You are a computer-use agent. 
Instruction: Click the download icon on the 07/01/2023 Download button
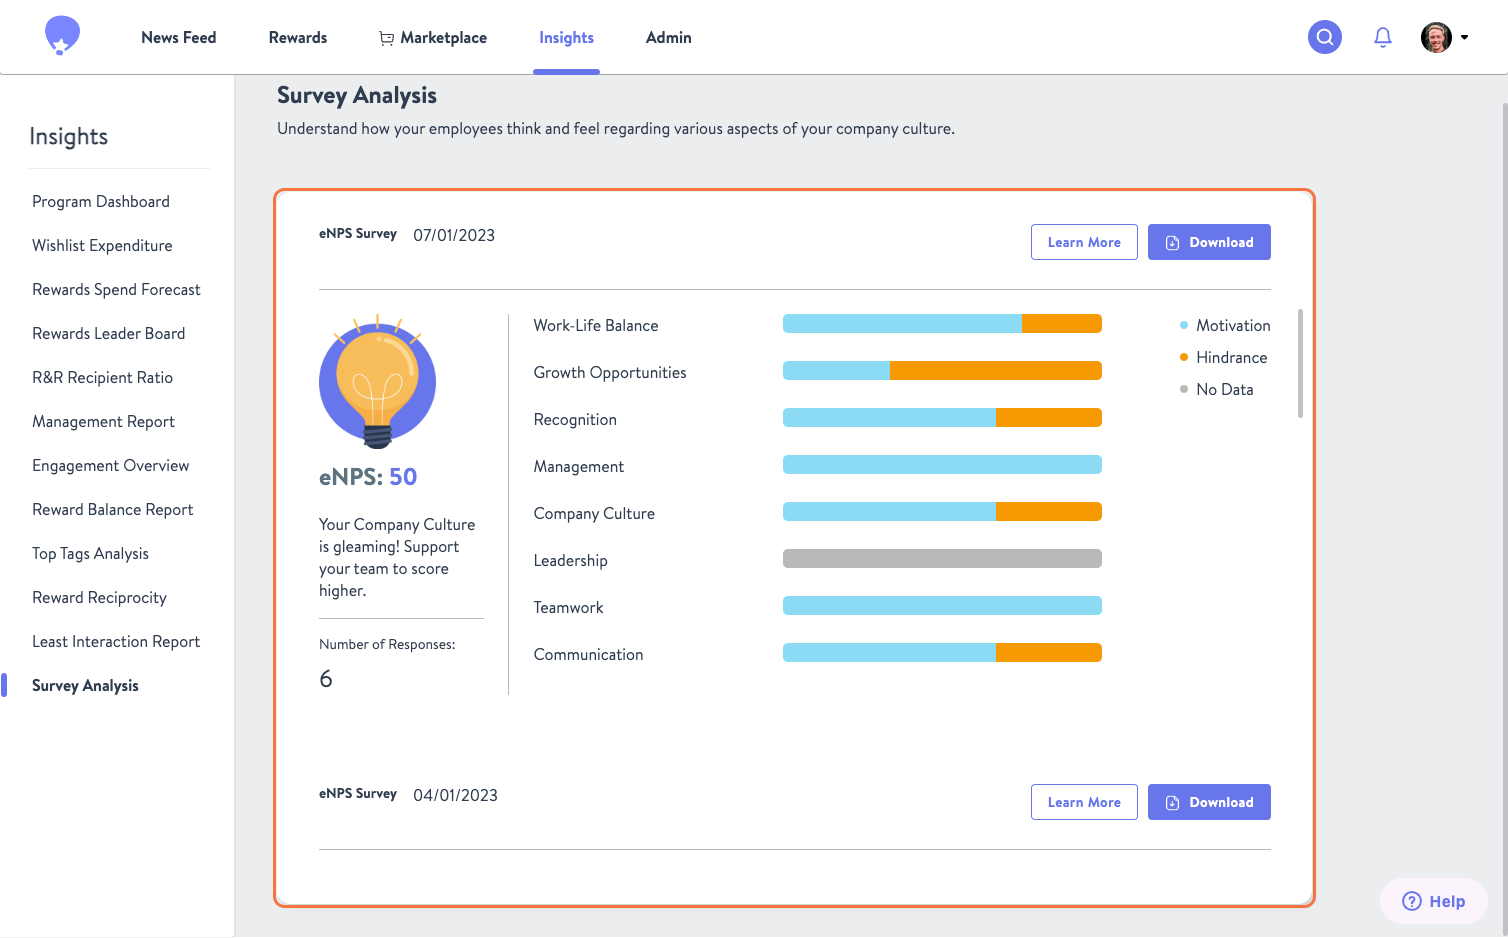pos(1172,242)
